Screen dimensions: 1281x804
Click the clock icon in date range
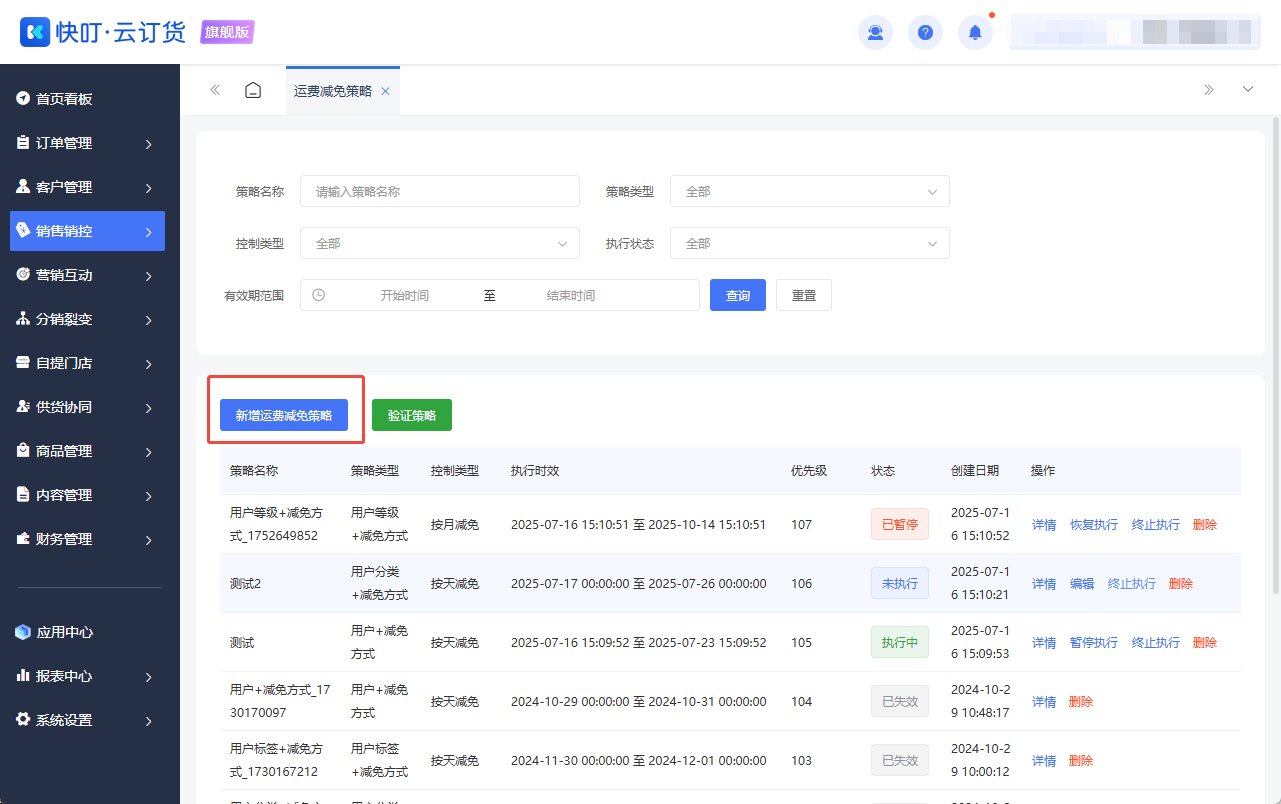tap(319, 295)
